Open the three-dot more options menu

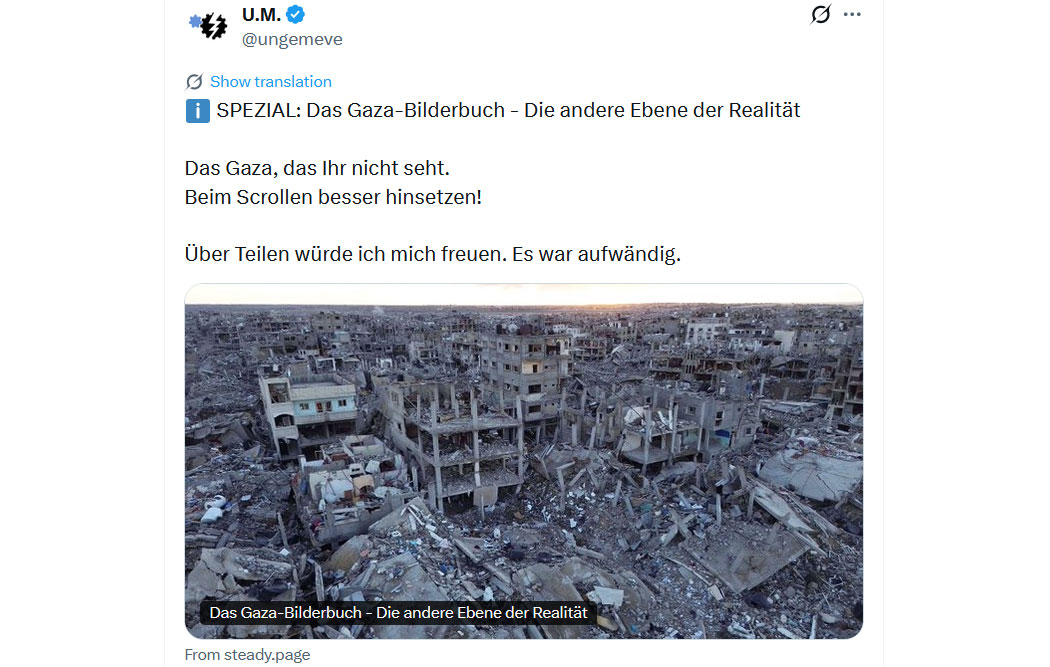pos(852,14)
